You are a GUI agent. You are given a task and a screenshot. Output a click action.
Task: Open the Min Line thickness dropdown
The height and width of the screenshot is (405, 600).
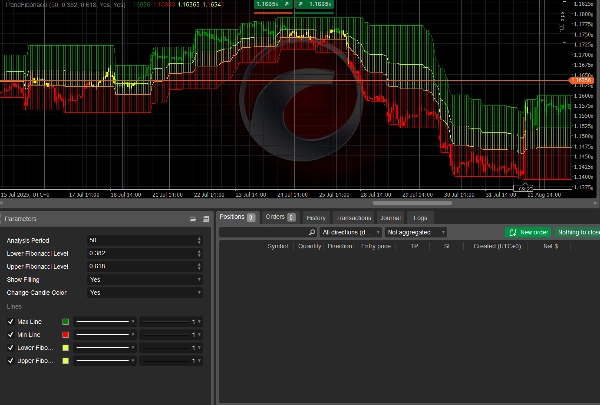click(x=171, y=335)
